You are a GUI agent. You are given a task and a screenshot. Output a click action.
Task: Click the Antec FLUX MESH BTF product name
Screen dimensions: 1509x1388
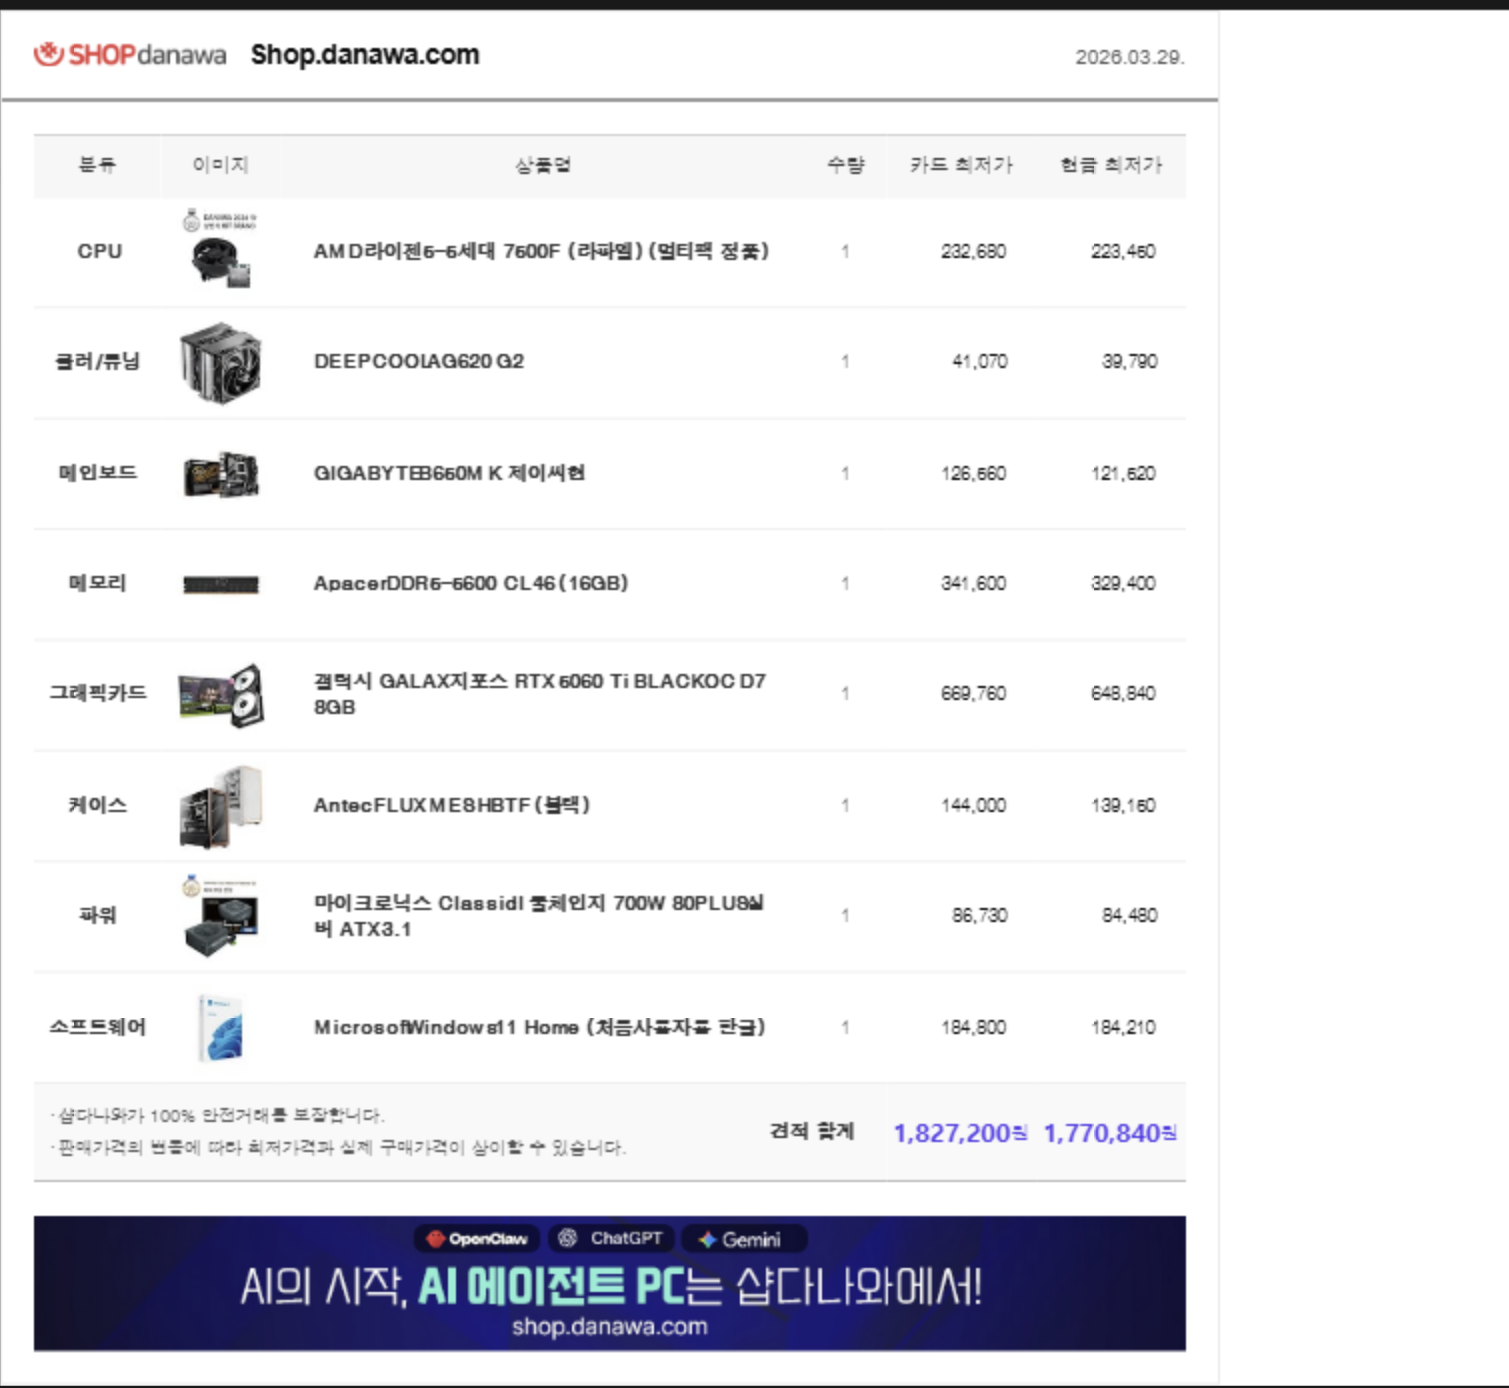point(452,805)
